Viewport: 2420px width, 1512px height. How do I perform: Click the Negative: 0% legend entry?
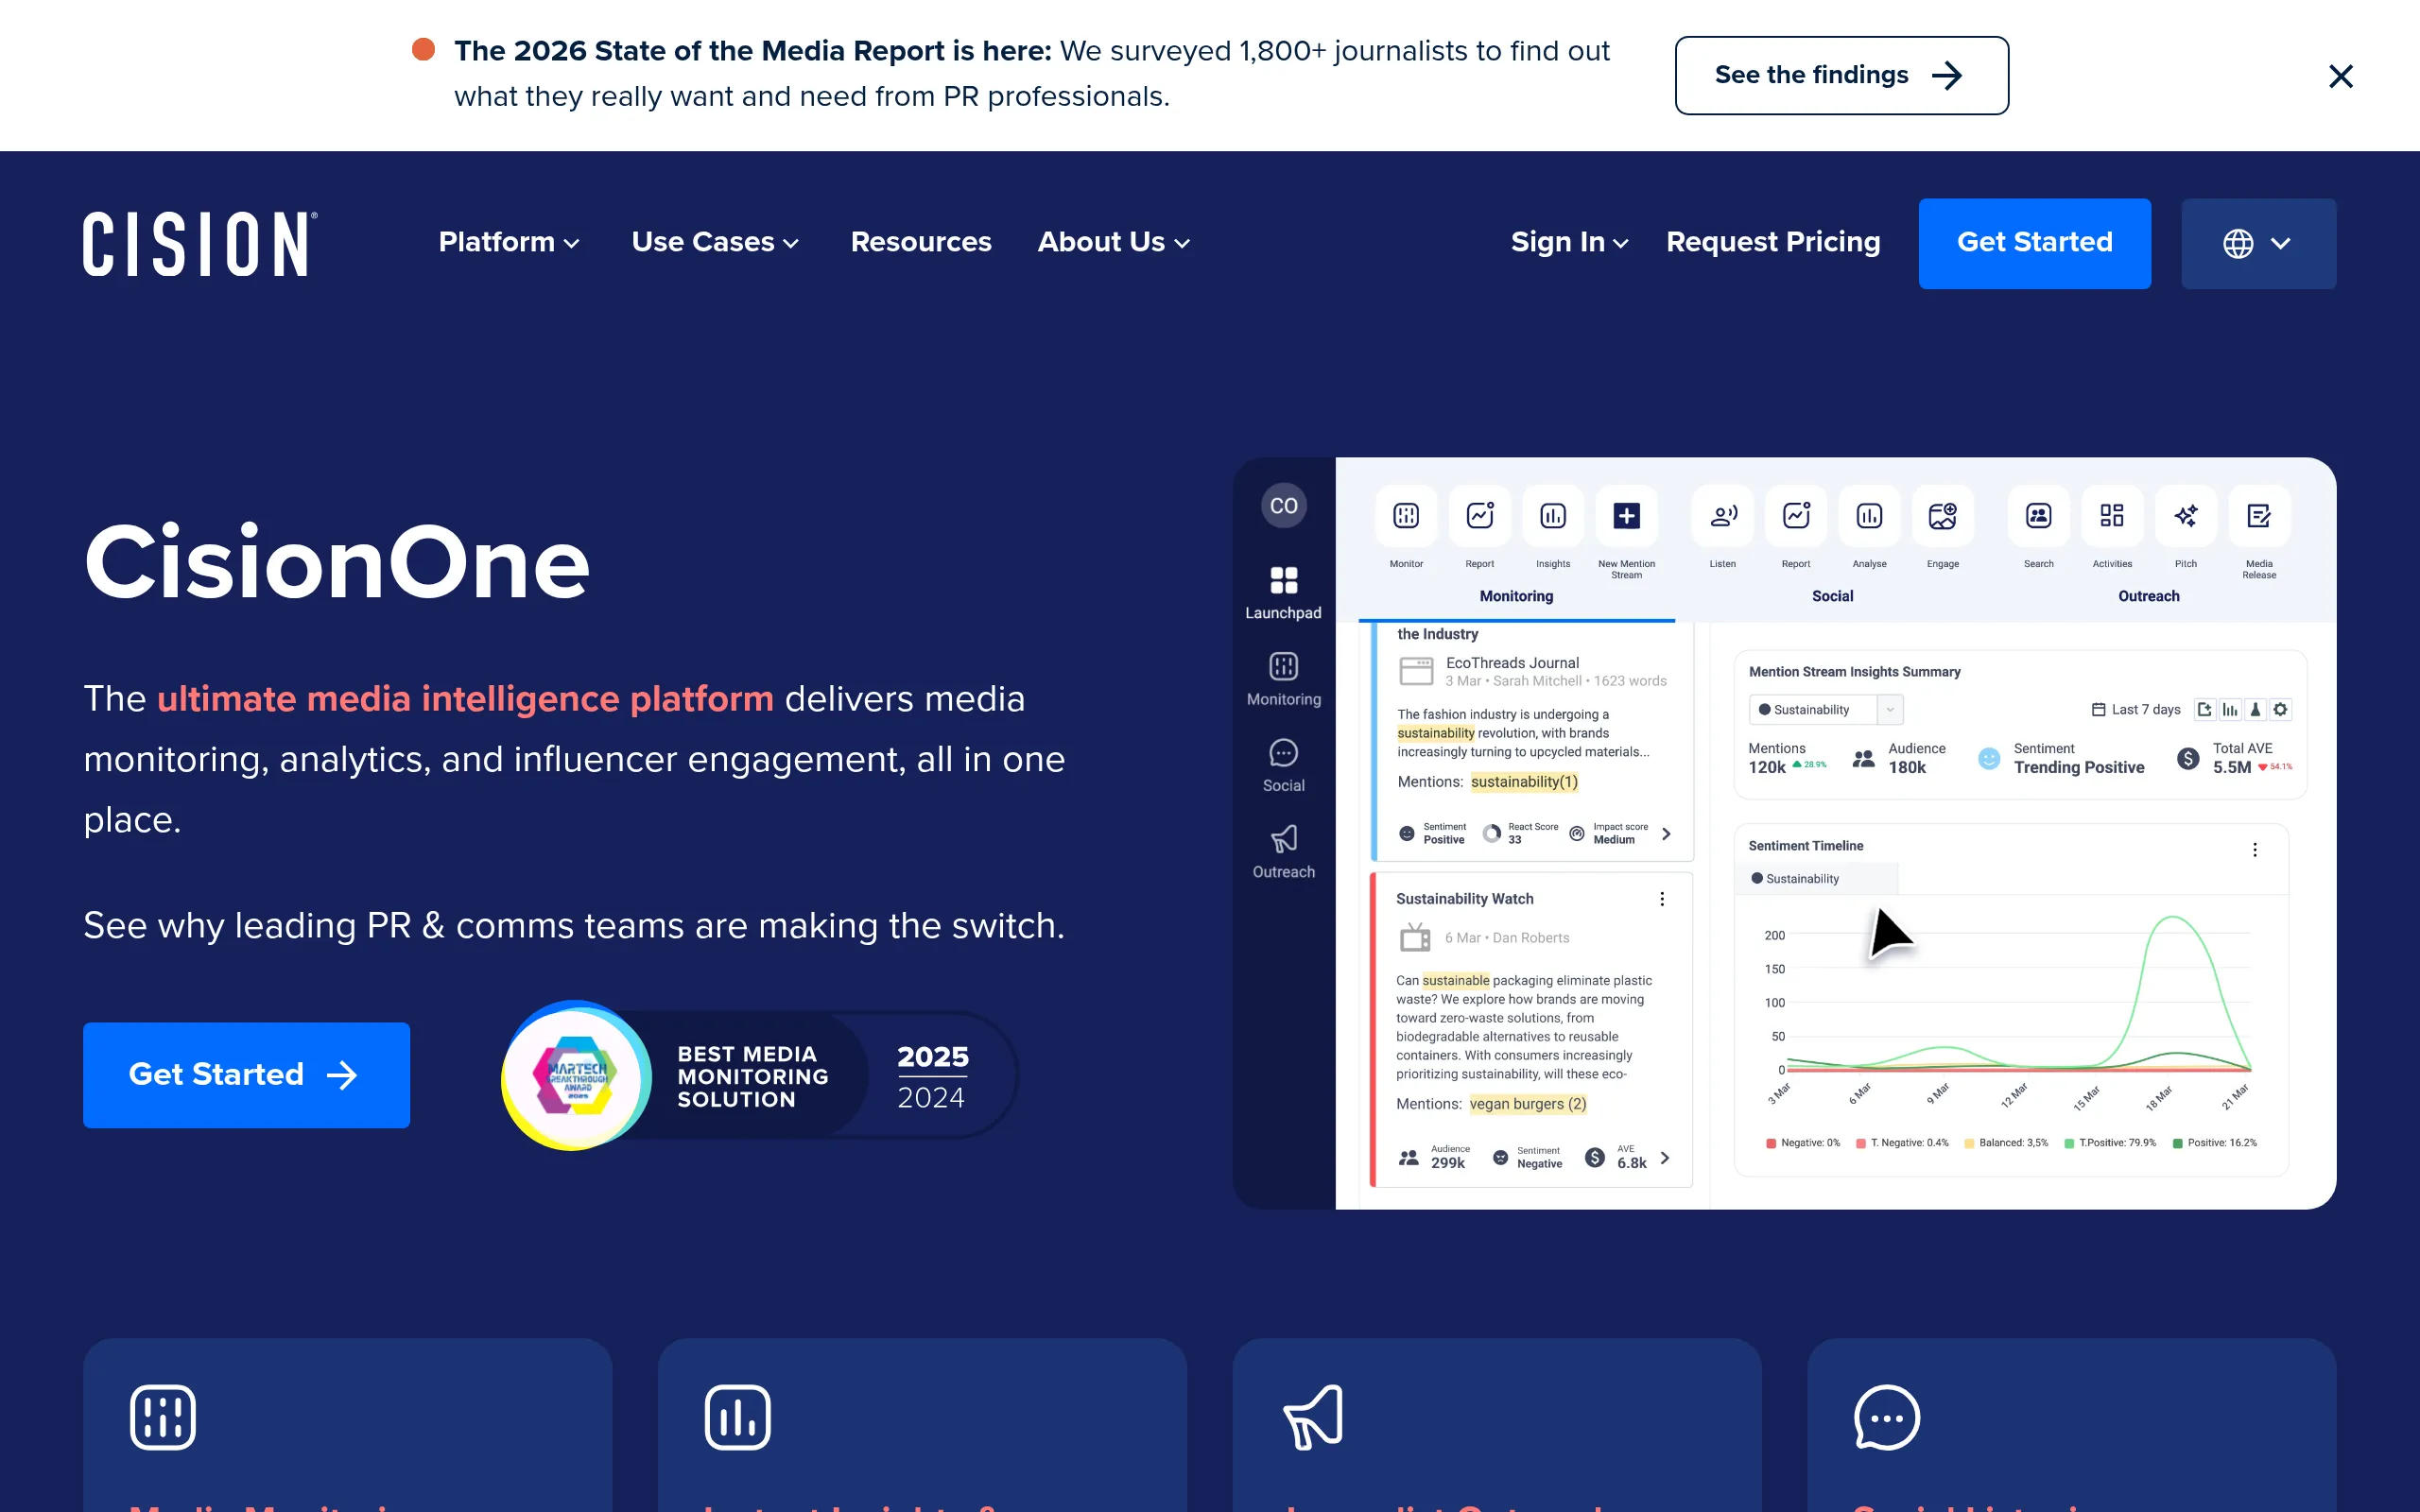tap(1803, 1142)
